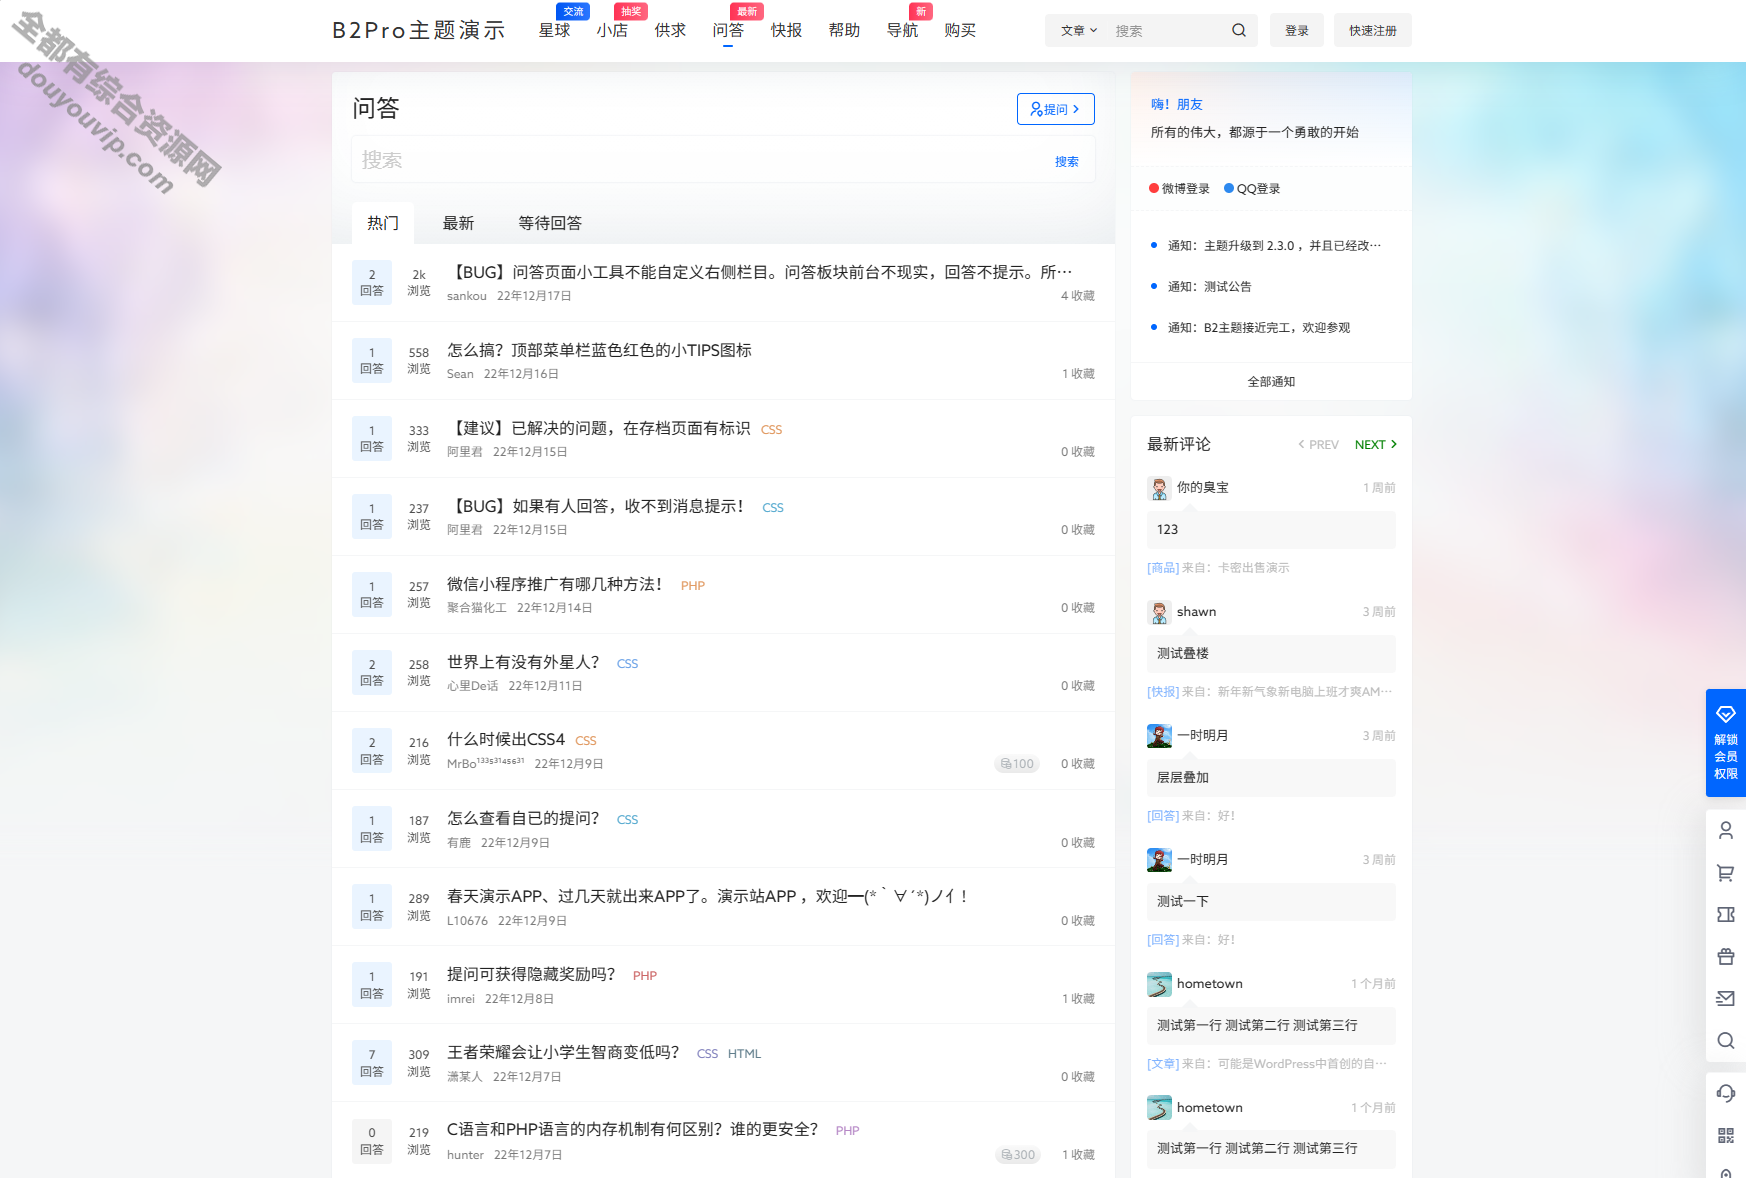Click the 300 reward badge on C语言和PHP question

tap(1017, 1155)
